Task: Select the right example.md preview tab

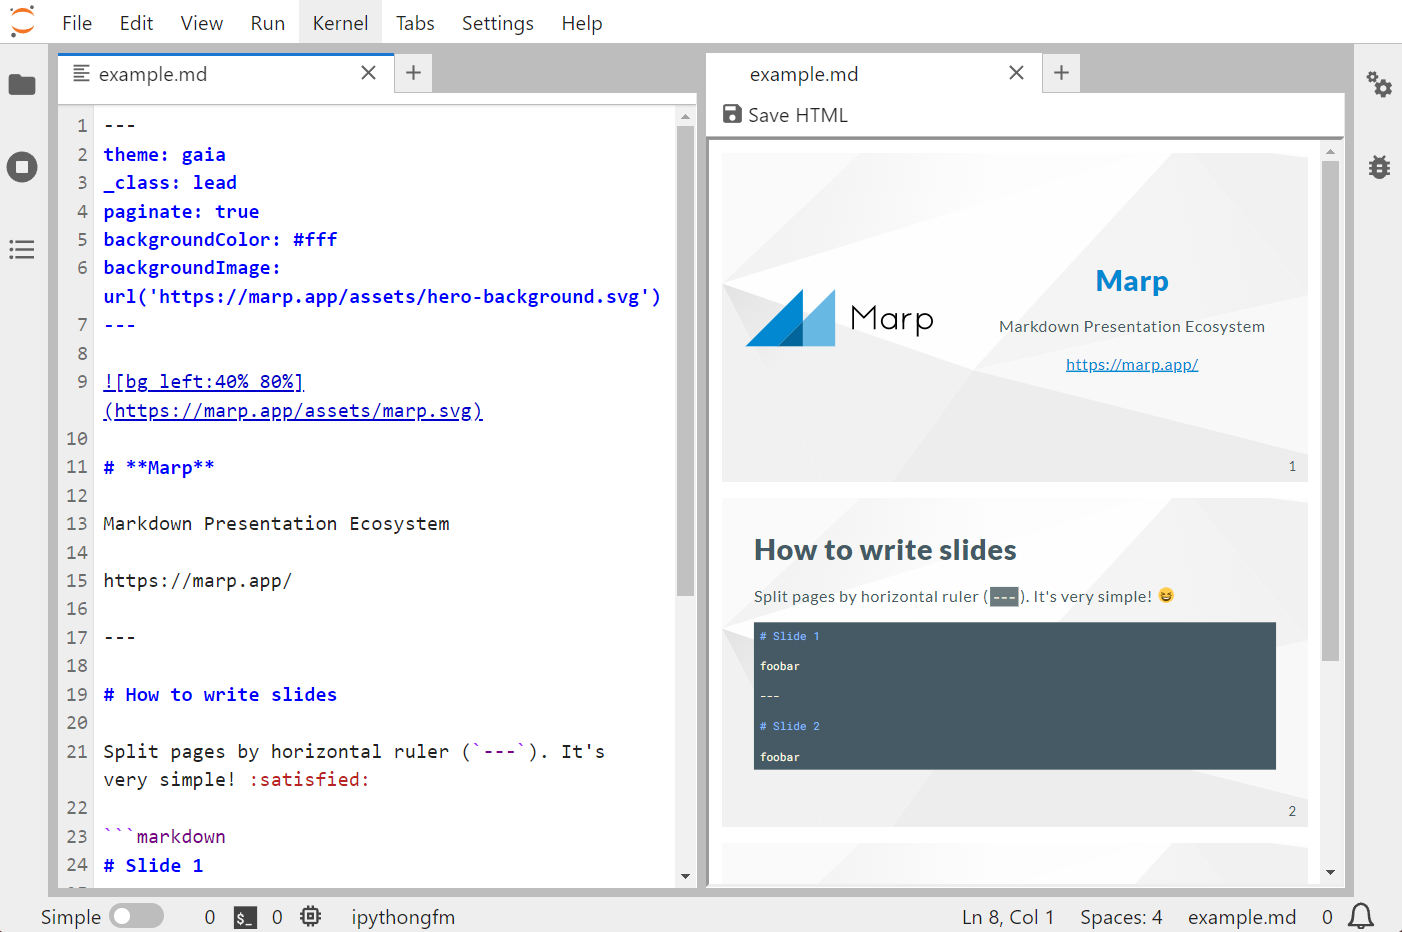Action: pyautogui.click(x=873, y=74)
